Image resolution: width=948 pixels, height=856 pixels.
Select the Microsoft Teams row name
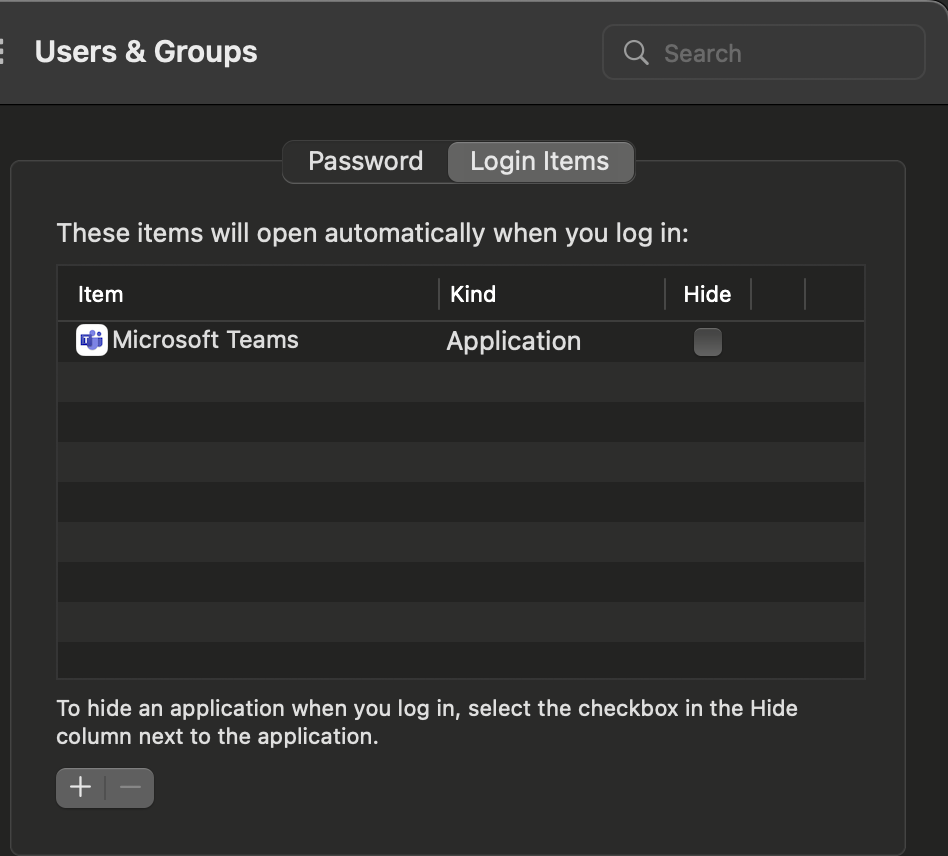(x=205, y=340)
